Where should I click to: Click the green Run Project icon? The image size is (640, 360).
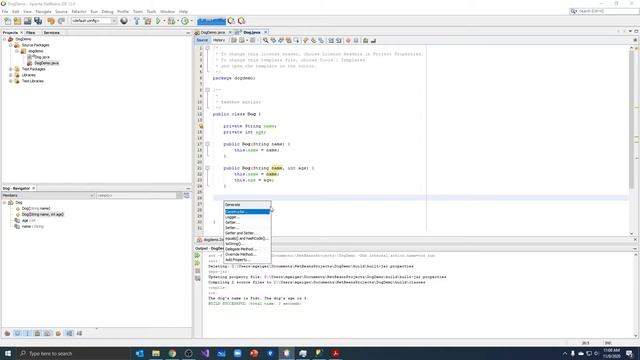[158, 21]
